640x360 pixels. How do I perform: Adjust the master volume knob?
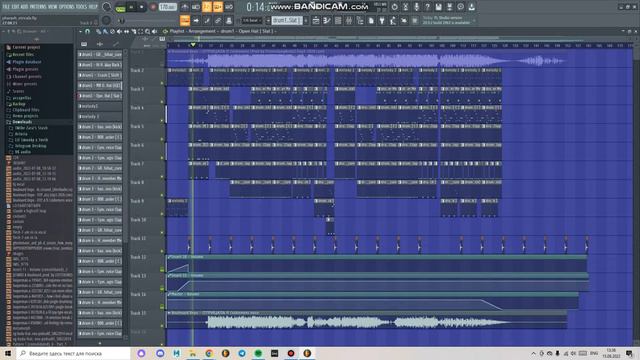coord(106,7)
